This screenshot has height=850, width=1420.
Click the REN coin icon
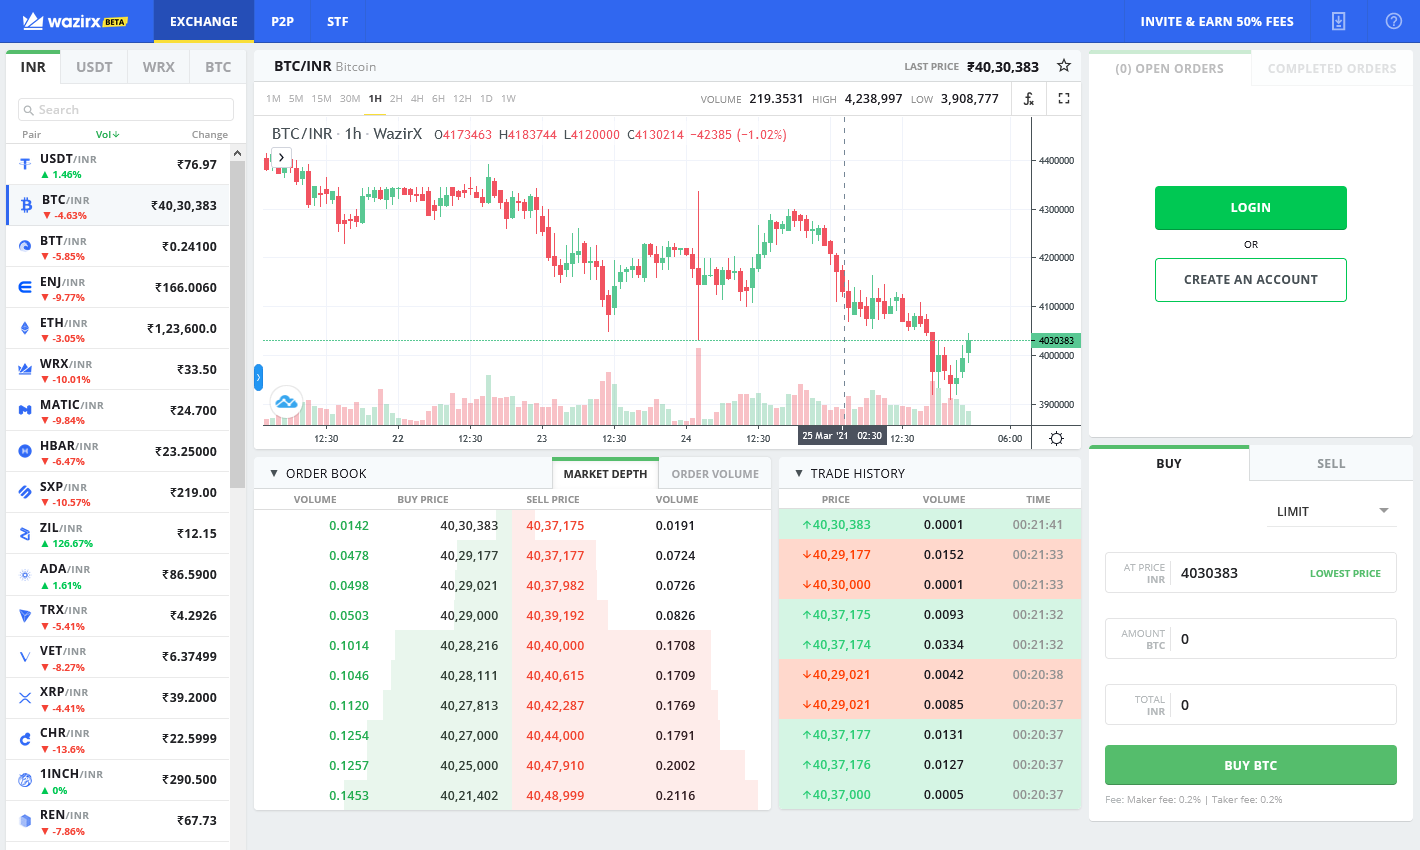coord(25,820)
